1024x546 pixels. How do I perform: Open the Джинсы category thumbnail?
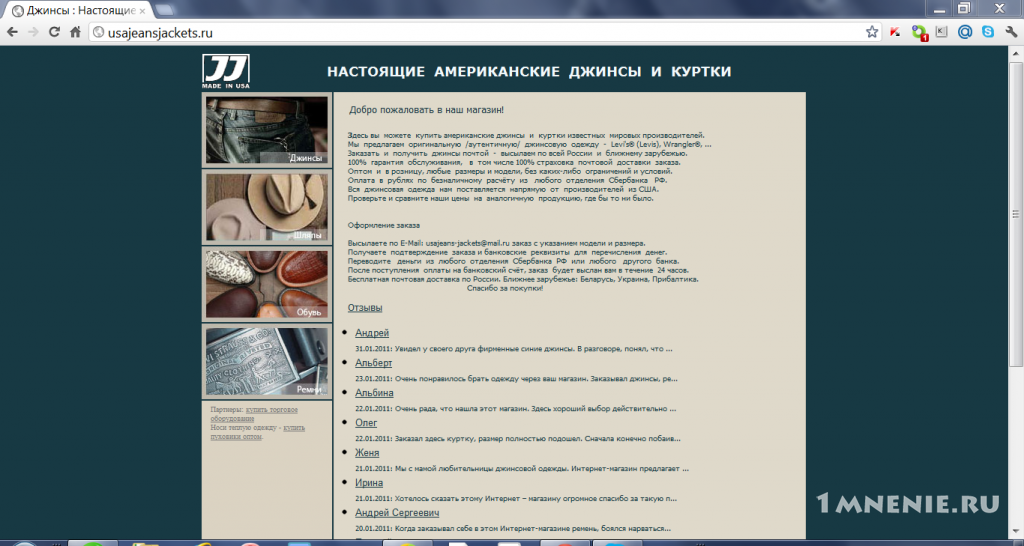pos(267,130)
